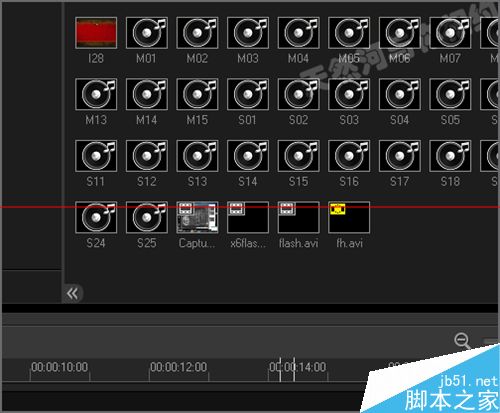Click the M01 clip name label
This screenshot has width=500, height=413.
point(146,59)
